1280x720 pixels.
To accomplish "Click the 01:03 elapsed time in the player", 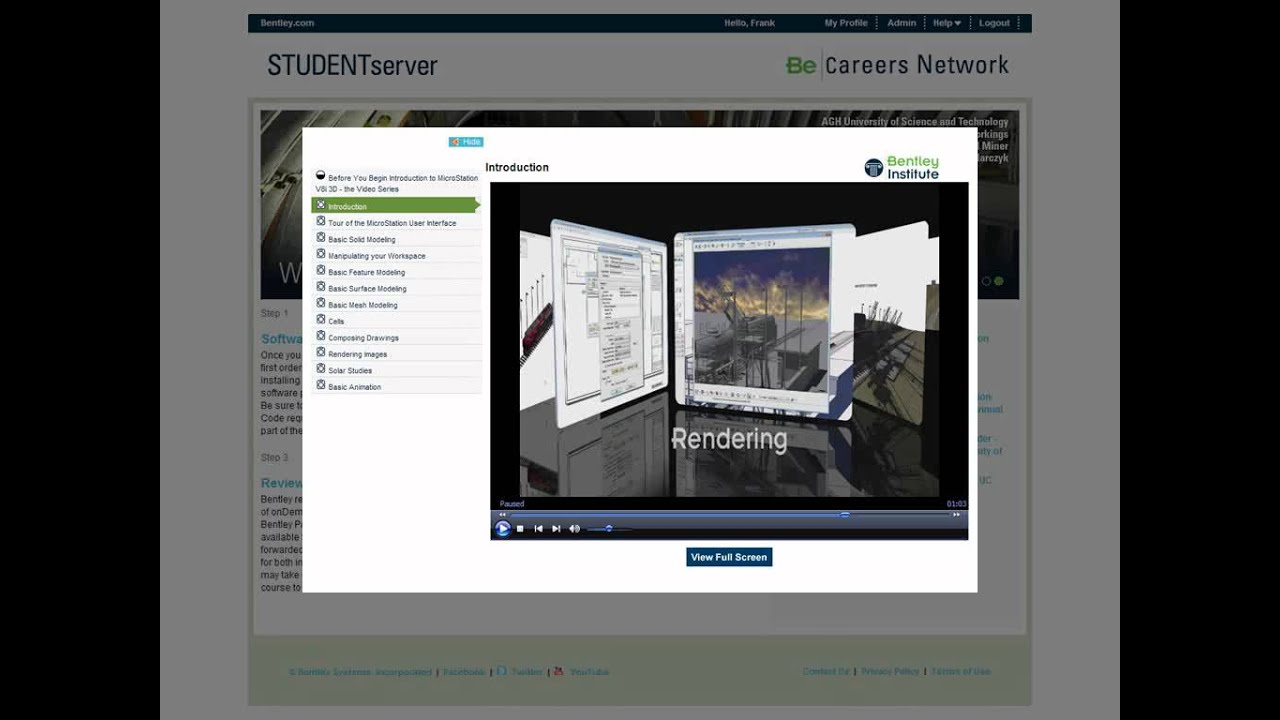I will click(956, 504).
